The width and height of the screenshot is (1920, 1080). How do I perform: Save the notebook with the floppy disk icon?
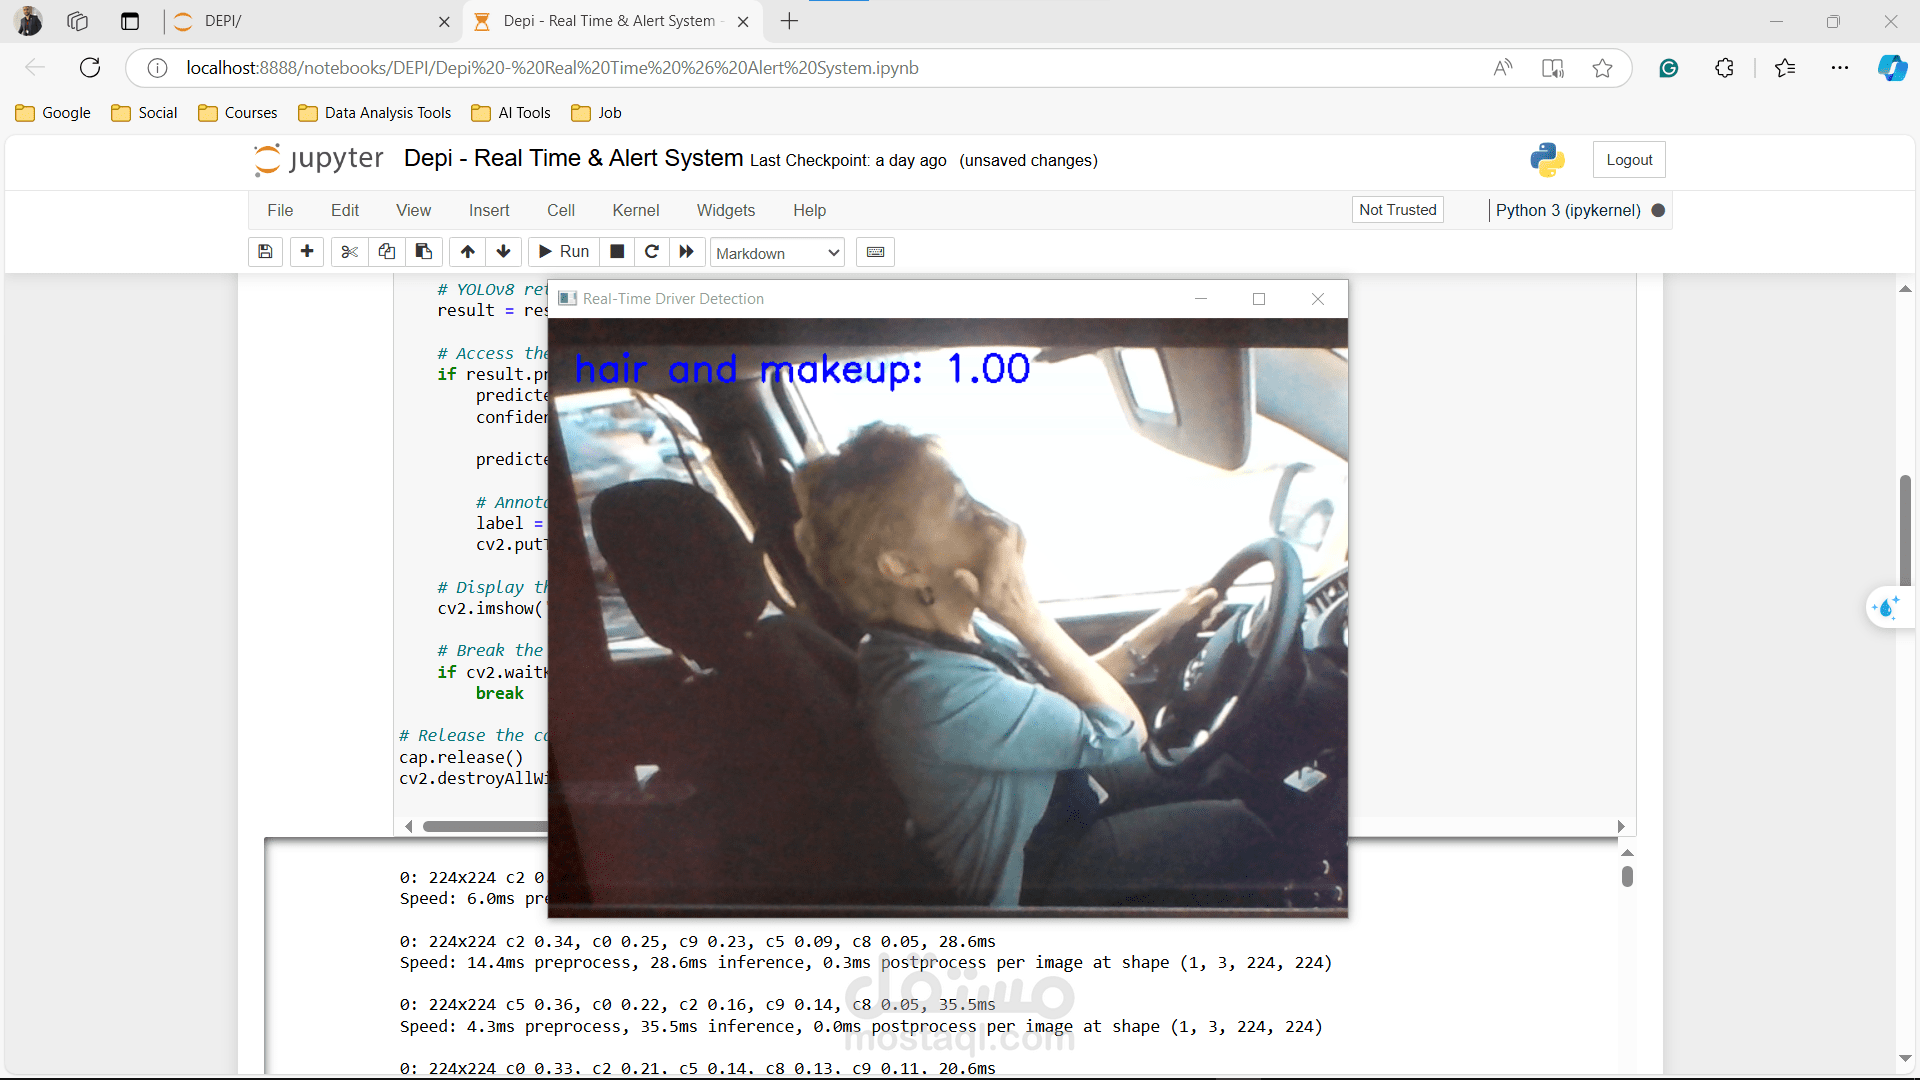(x=265, y=252)
